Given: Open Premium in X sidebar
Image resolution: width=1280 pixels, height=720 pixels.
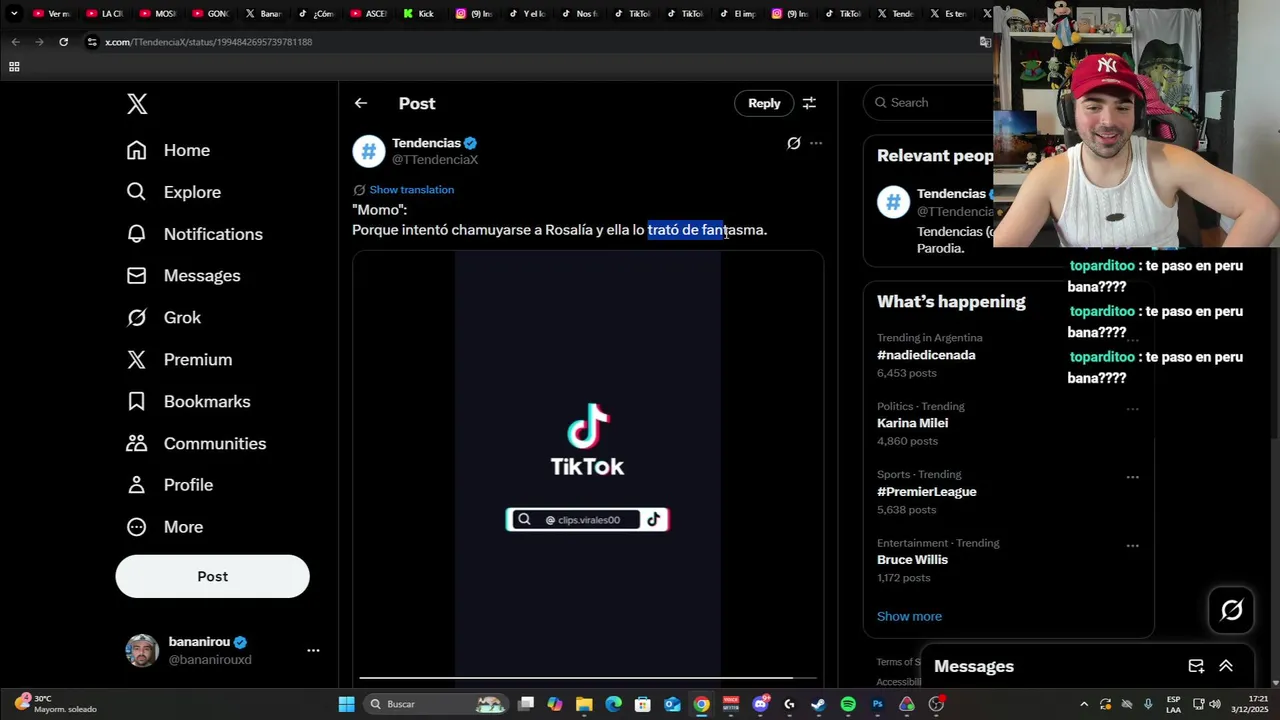Looking at the screenshot, I should point(178,360).
